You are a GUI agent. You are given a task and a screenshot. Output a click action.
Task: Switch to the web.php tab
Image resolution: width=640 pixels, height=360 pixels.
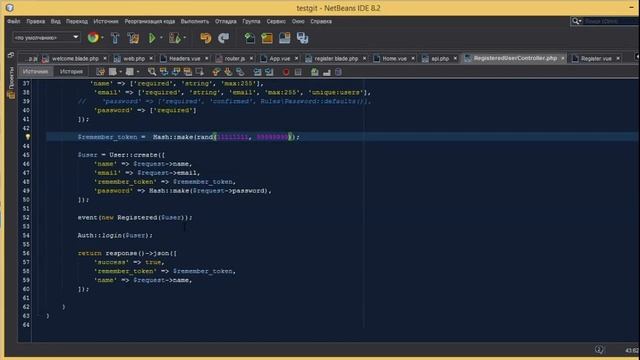(x=134, y=59)
